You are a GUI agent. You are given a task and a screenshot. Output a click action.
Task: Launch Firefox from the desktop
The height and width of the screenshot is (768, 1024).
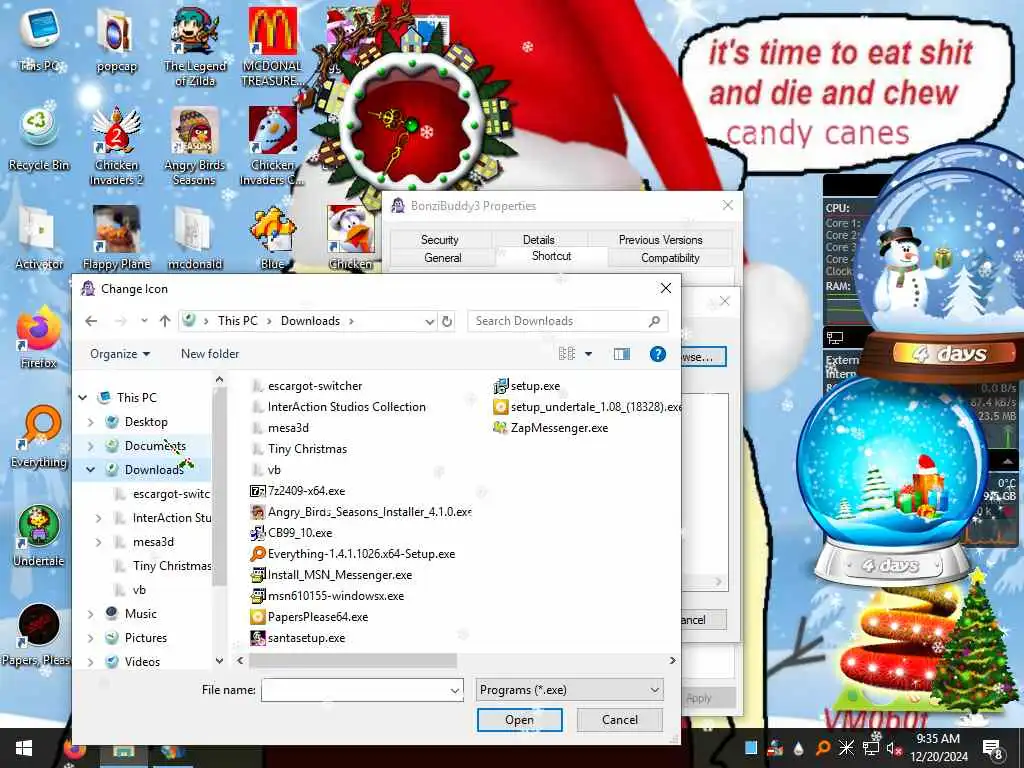[x=39, y=337]
